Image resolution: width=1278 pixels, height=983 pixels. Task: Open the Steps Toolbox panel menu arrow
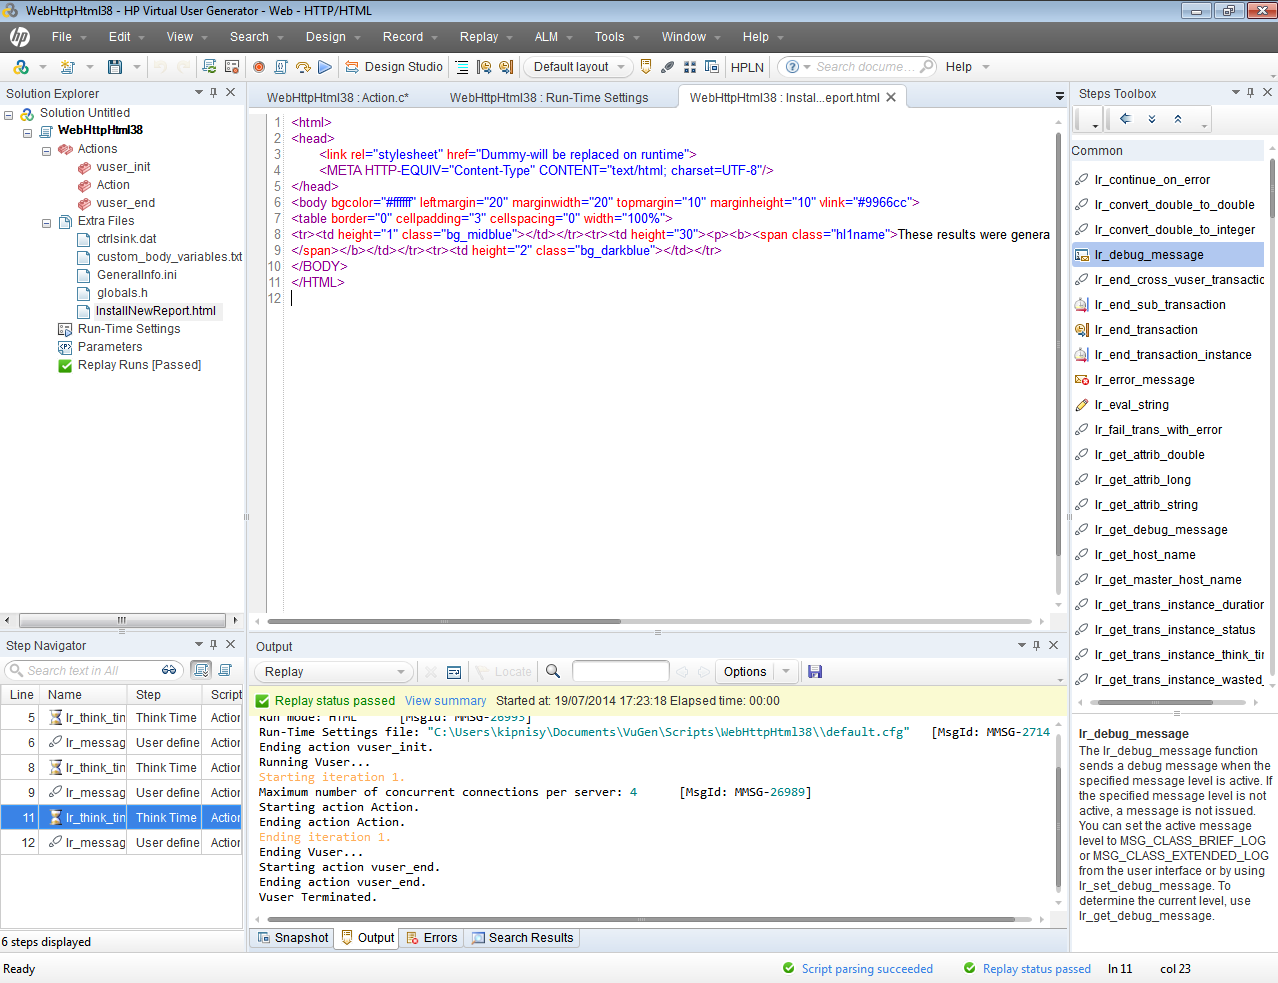tap(1236, 92)
